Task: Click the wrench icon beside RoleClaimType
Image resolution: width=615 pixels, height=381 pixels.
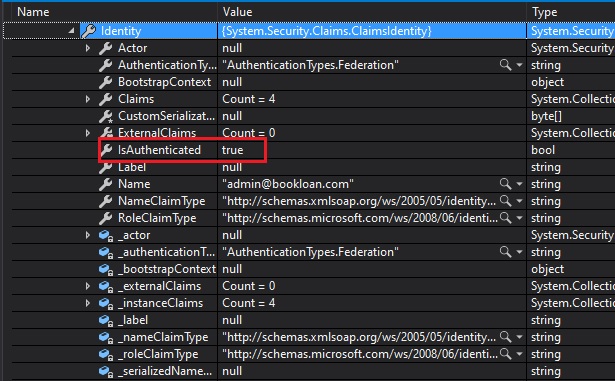Action: point(106,218)
